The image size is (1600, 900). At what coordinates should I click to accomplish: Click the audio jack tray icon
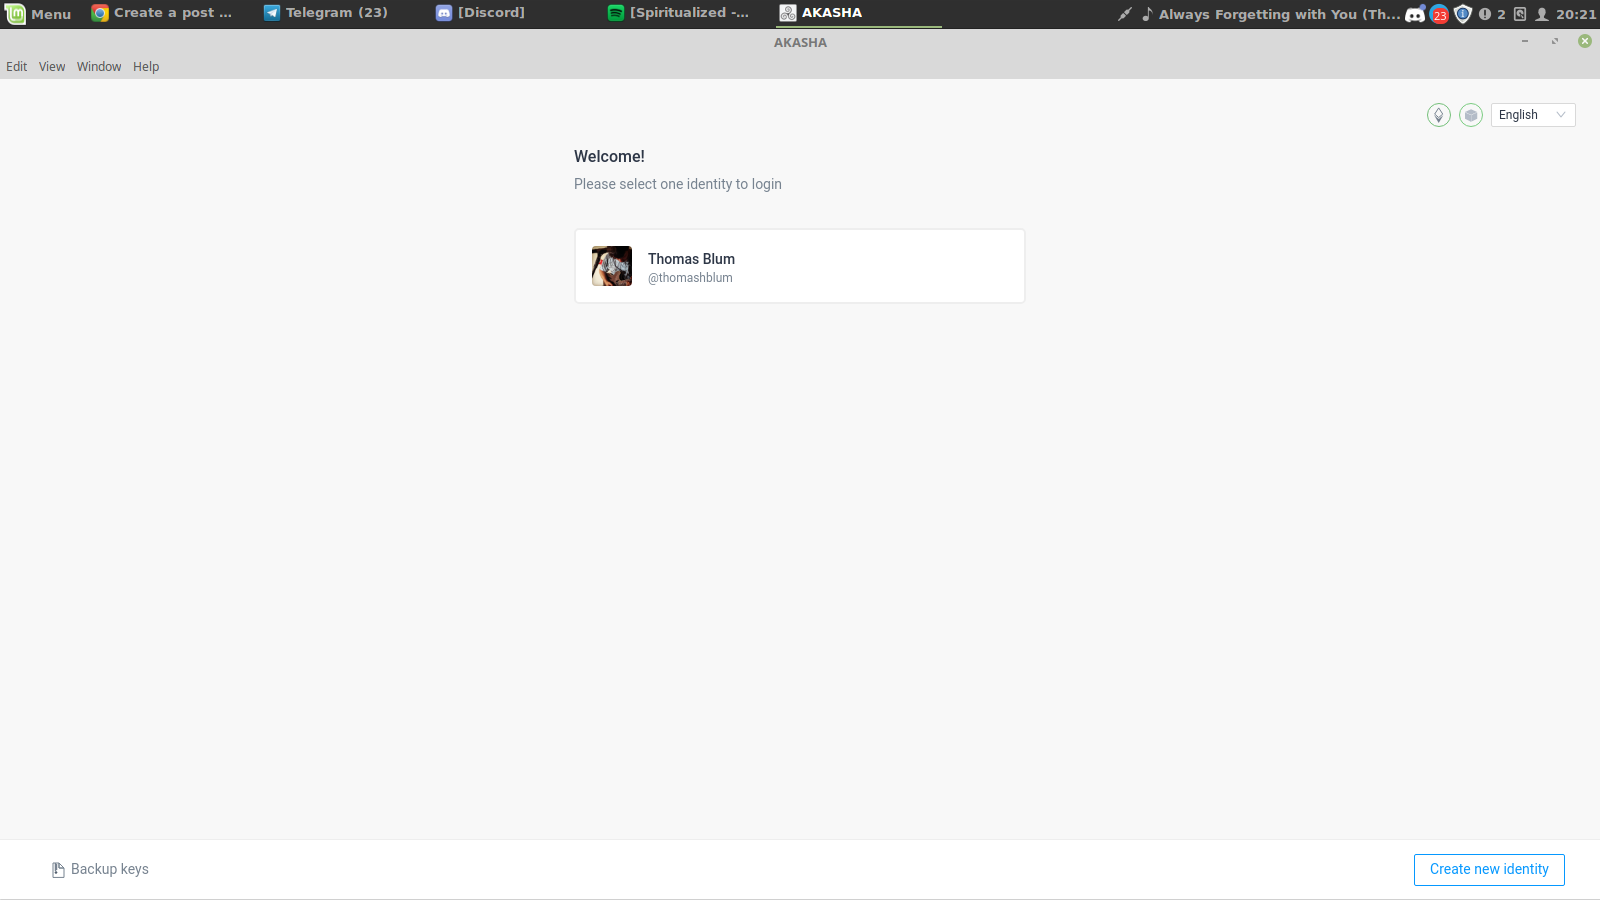[1125, 14]
